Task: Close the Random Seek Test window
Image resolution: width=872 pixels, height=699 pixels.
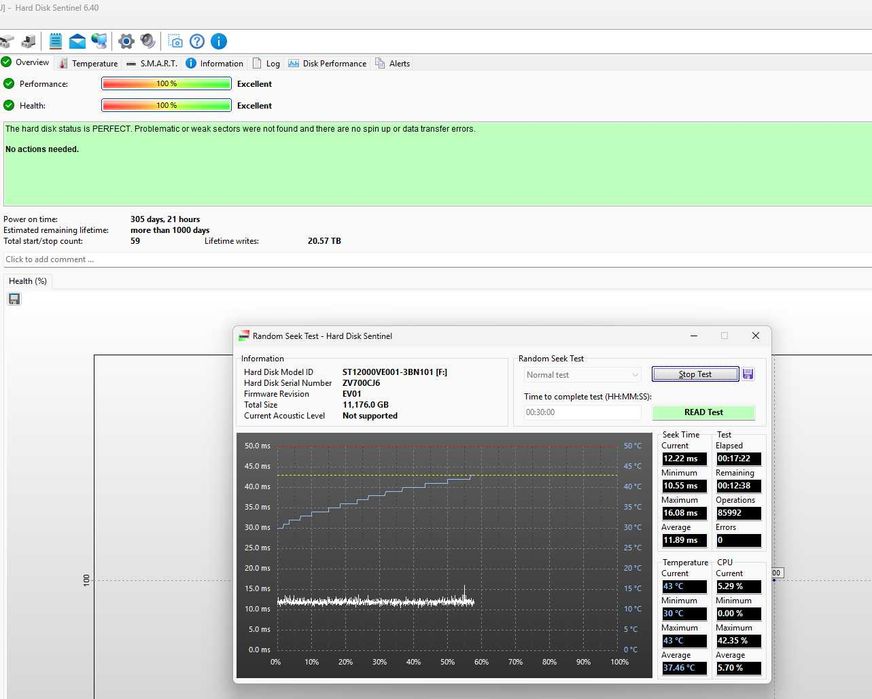Action: [755, 336]
